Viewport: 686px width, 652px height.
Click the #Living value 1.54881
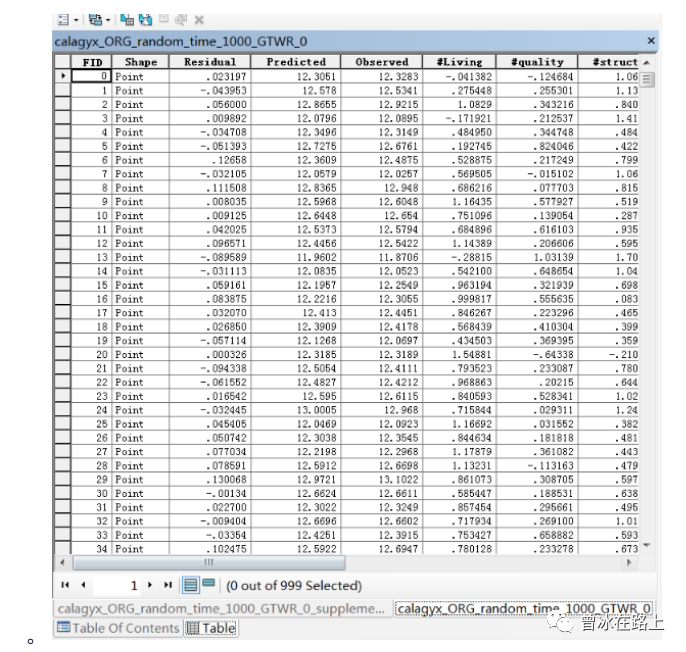[x=459, y=354]
